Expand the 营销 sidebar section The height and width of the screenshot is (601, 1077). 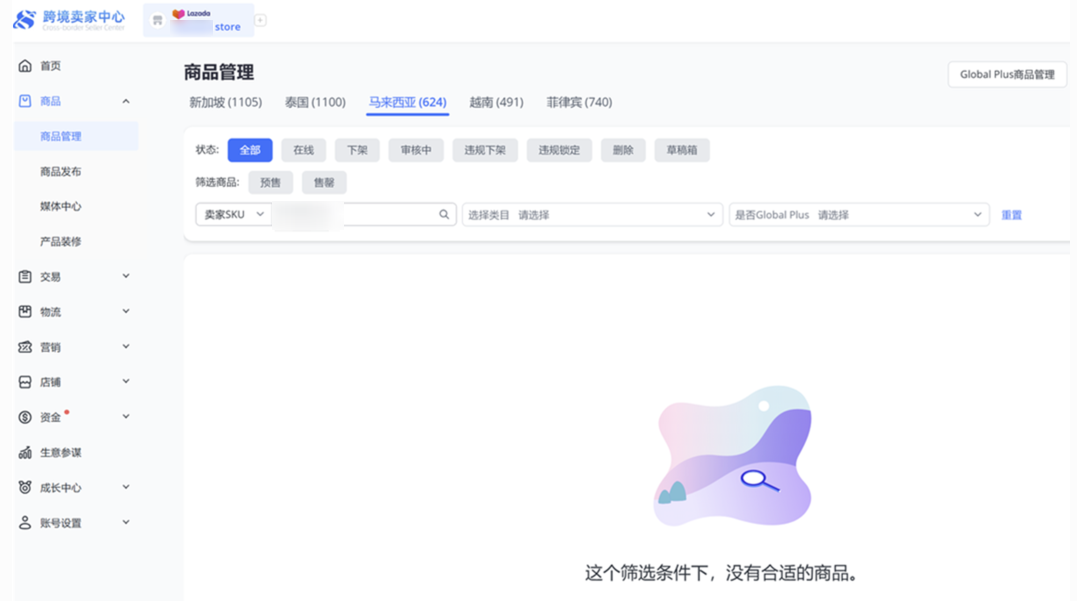[126, 346]
